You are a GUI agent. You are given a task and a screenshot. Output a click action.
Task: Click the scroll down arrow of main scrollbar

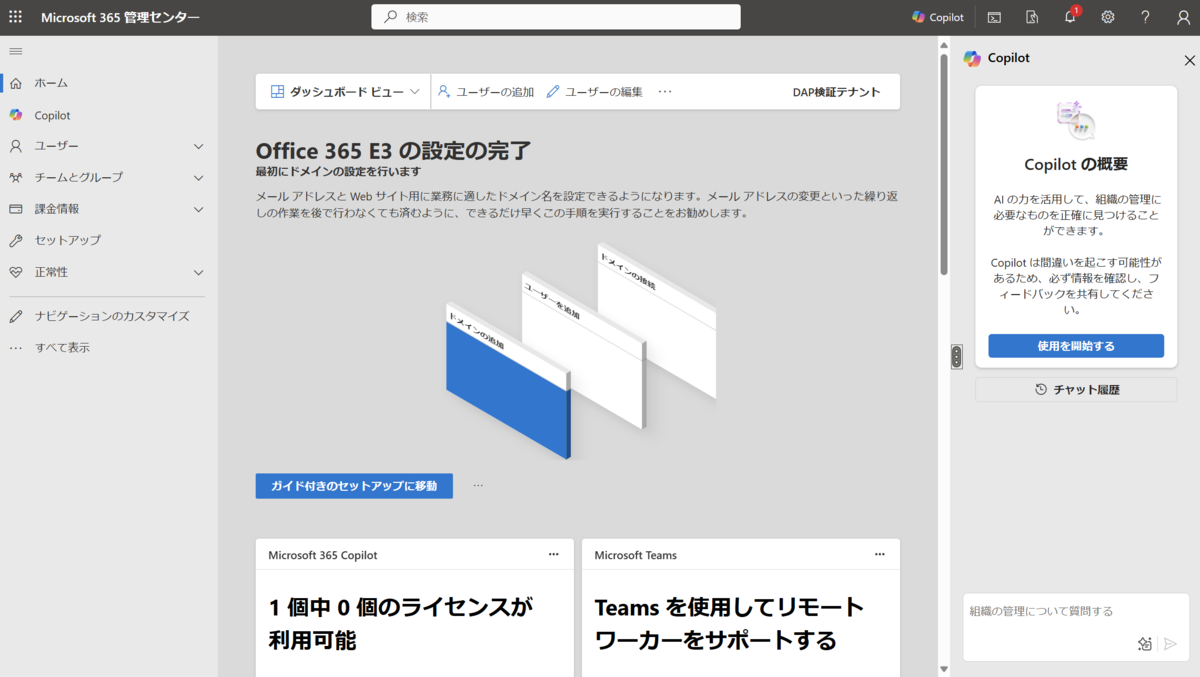944,669
